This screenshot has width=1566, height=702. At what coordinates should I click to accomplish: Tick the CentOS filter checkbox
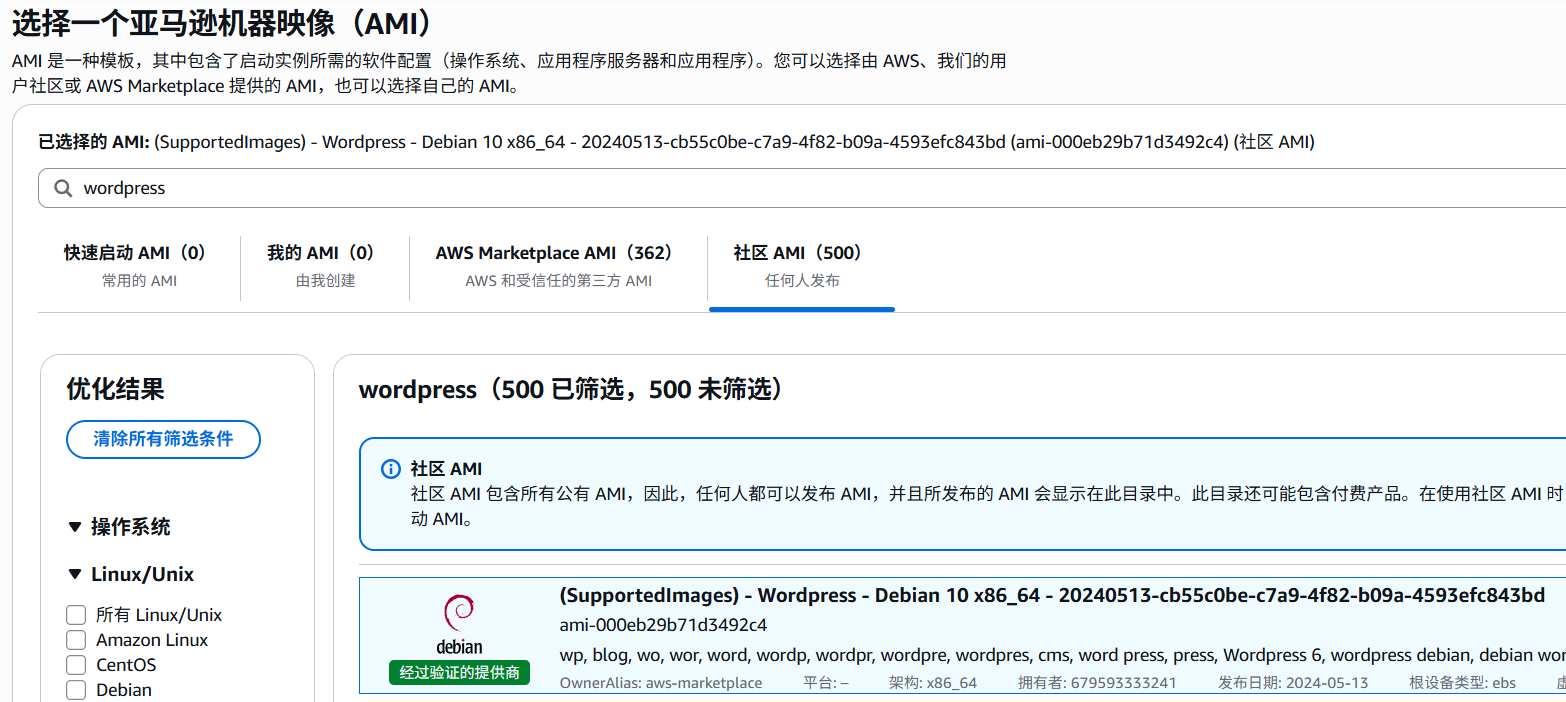click(x=76, y=665)
